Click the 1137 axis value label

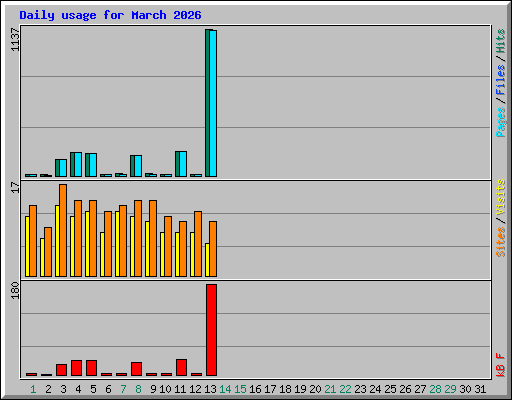[15, 40]
